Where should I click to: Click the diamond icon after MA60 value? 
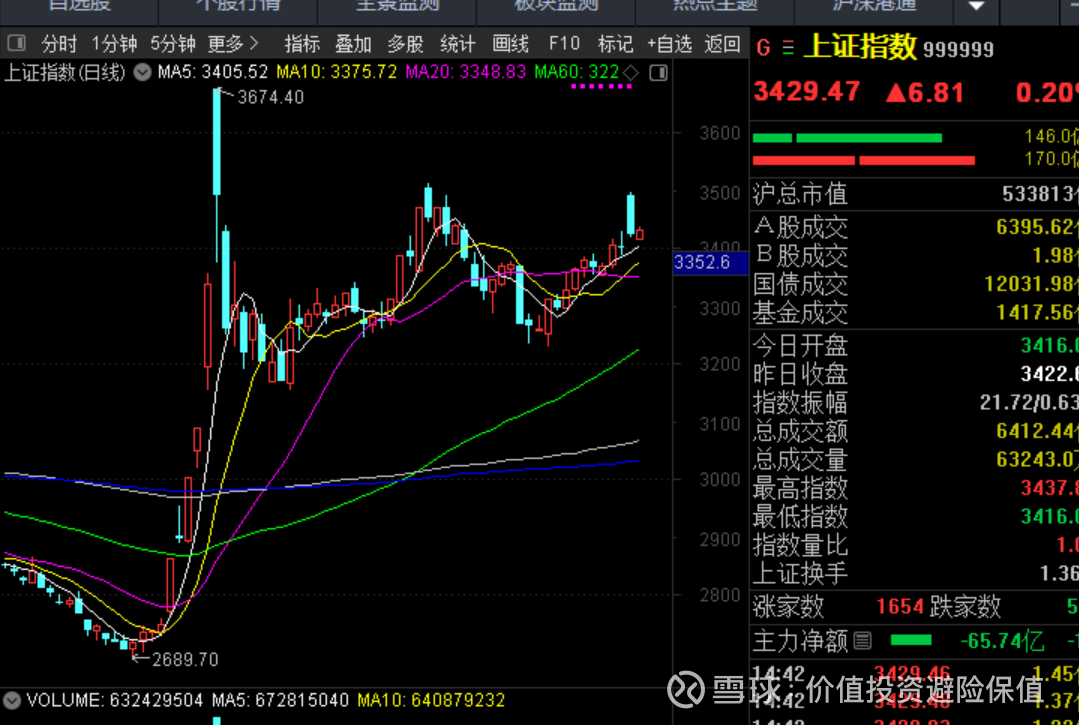tap(630, 73)
